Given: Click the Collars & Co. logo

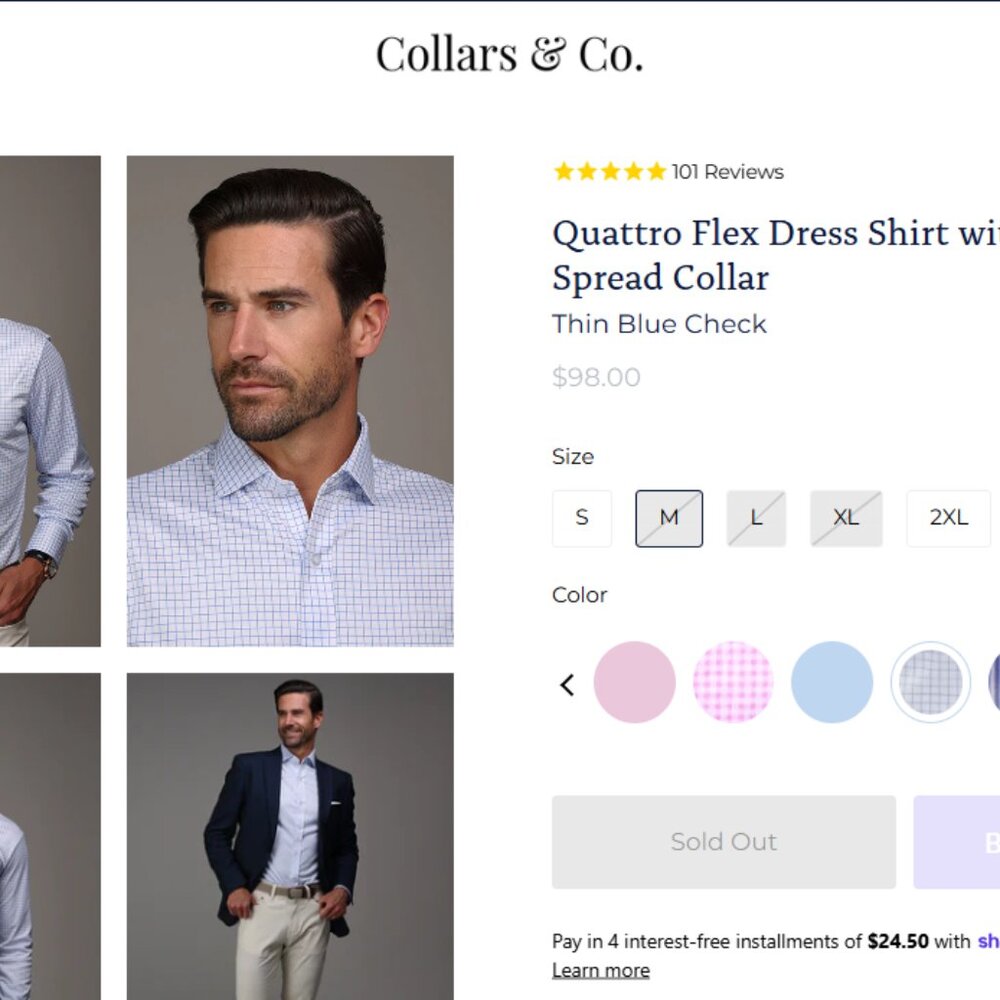Looking at the screenshot, I should [509, 55].
